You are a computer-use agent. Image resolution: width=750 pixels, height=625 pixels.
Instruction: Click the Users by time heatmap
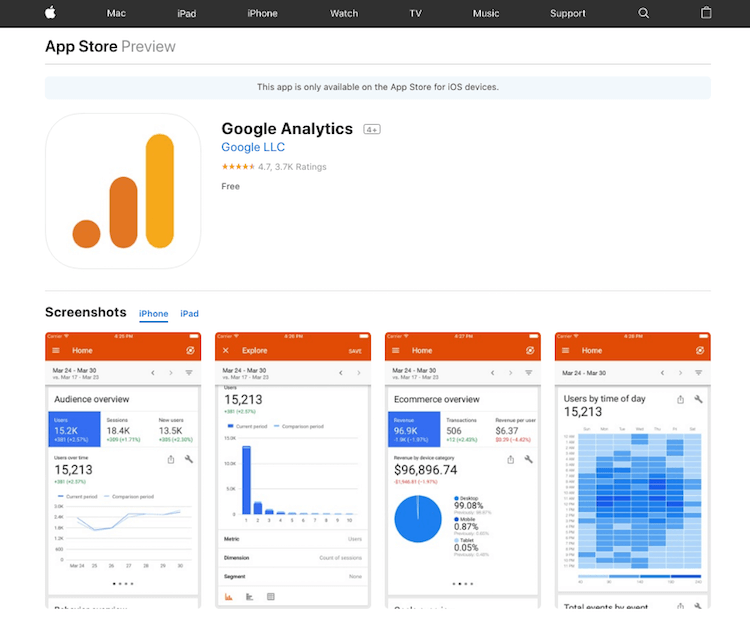640,501
